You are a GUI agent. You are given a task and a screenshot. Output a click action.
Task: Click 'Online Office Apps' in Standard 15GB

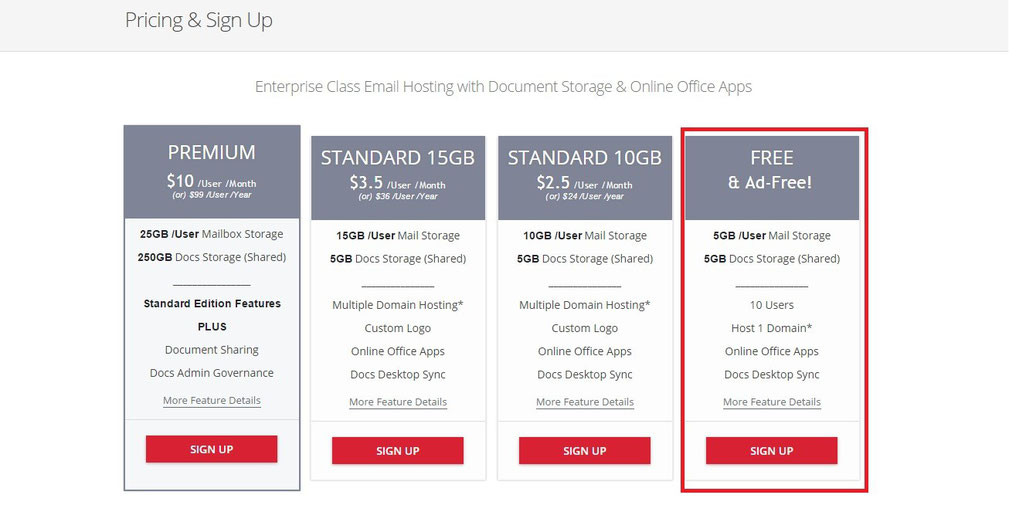pos(398,351)
